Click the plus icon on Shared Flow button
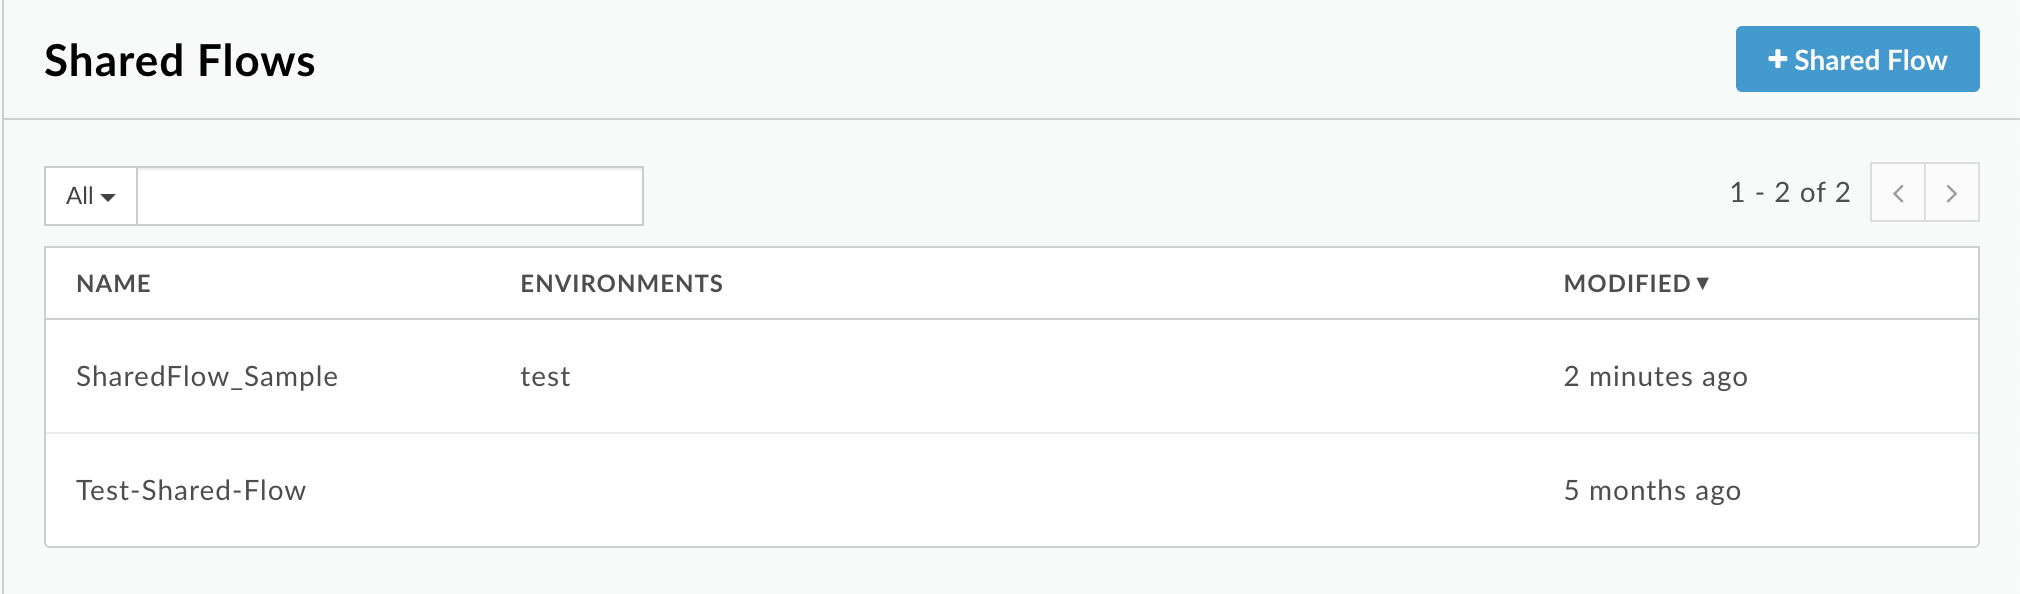The image size is (2020, 594). tap(1776, 60)
